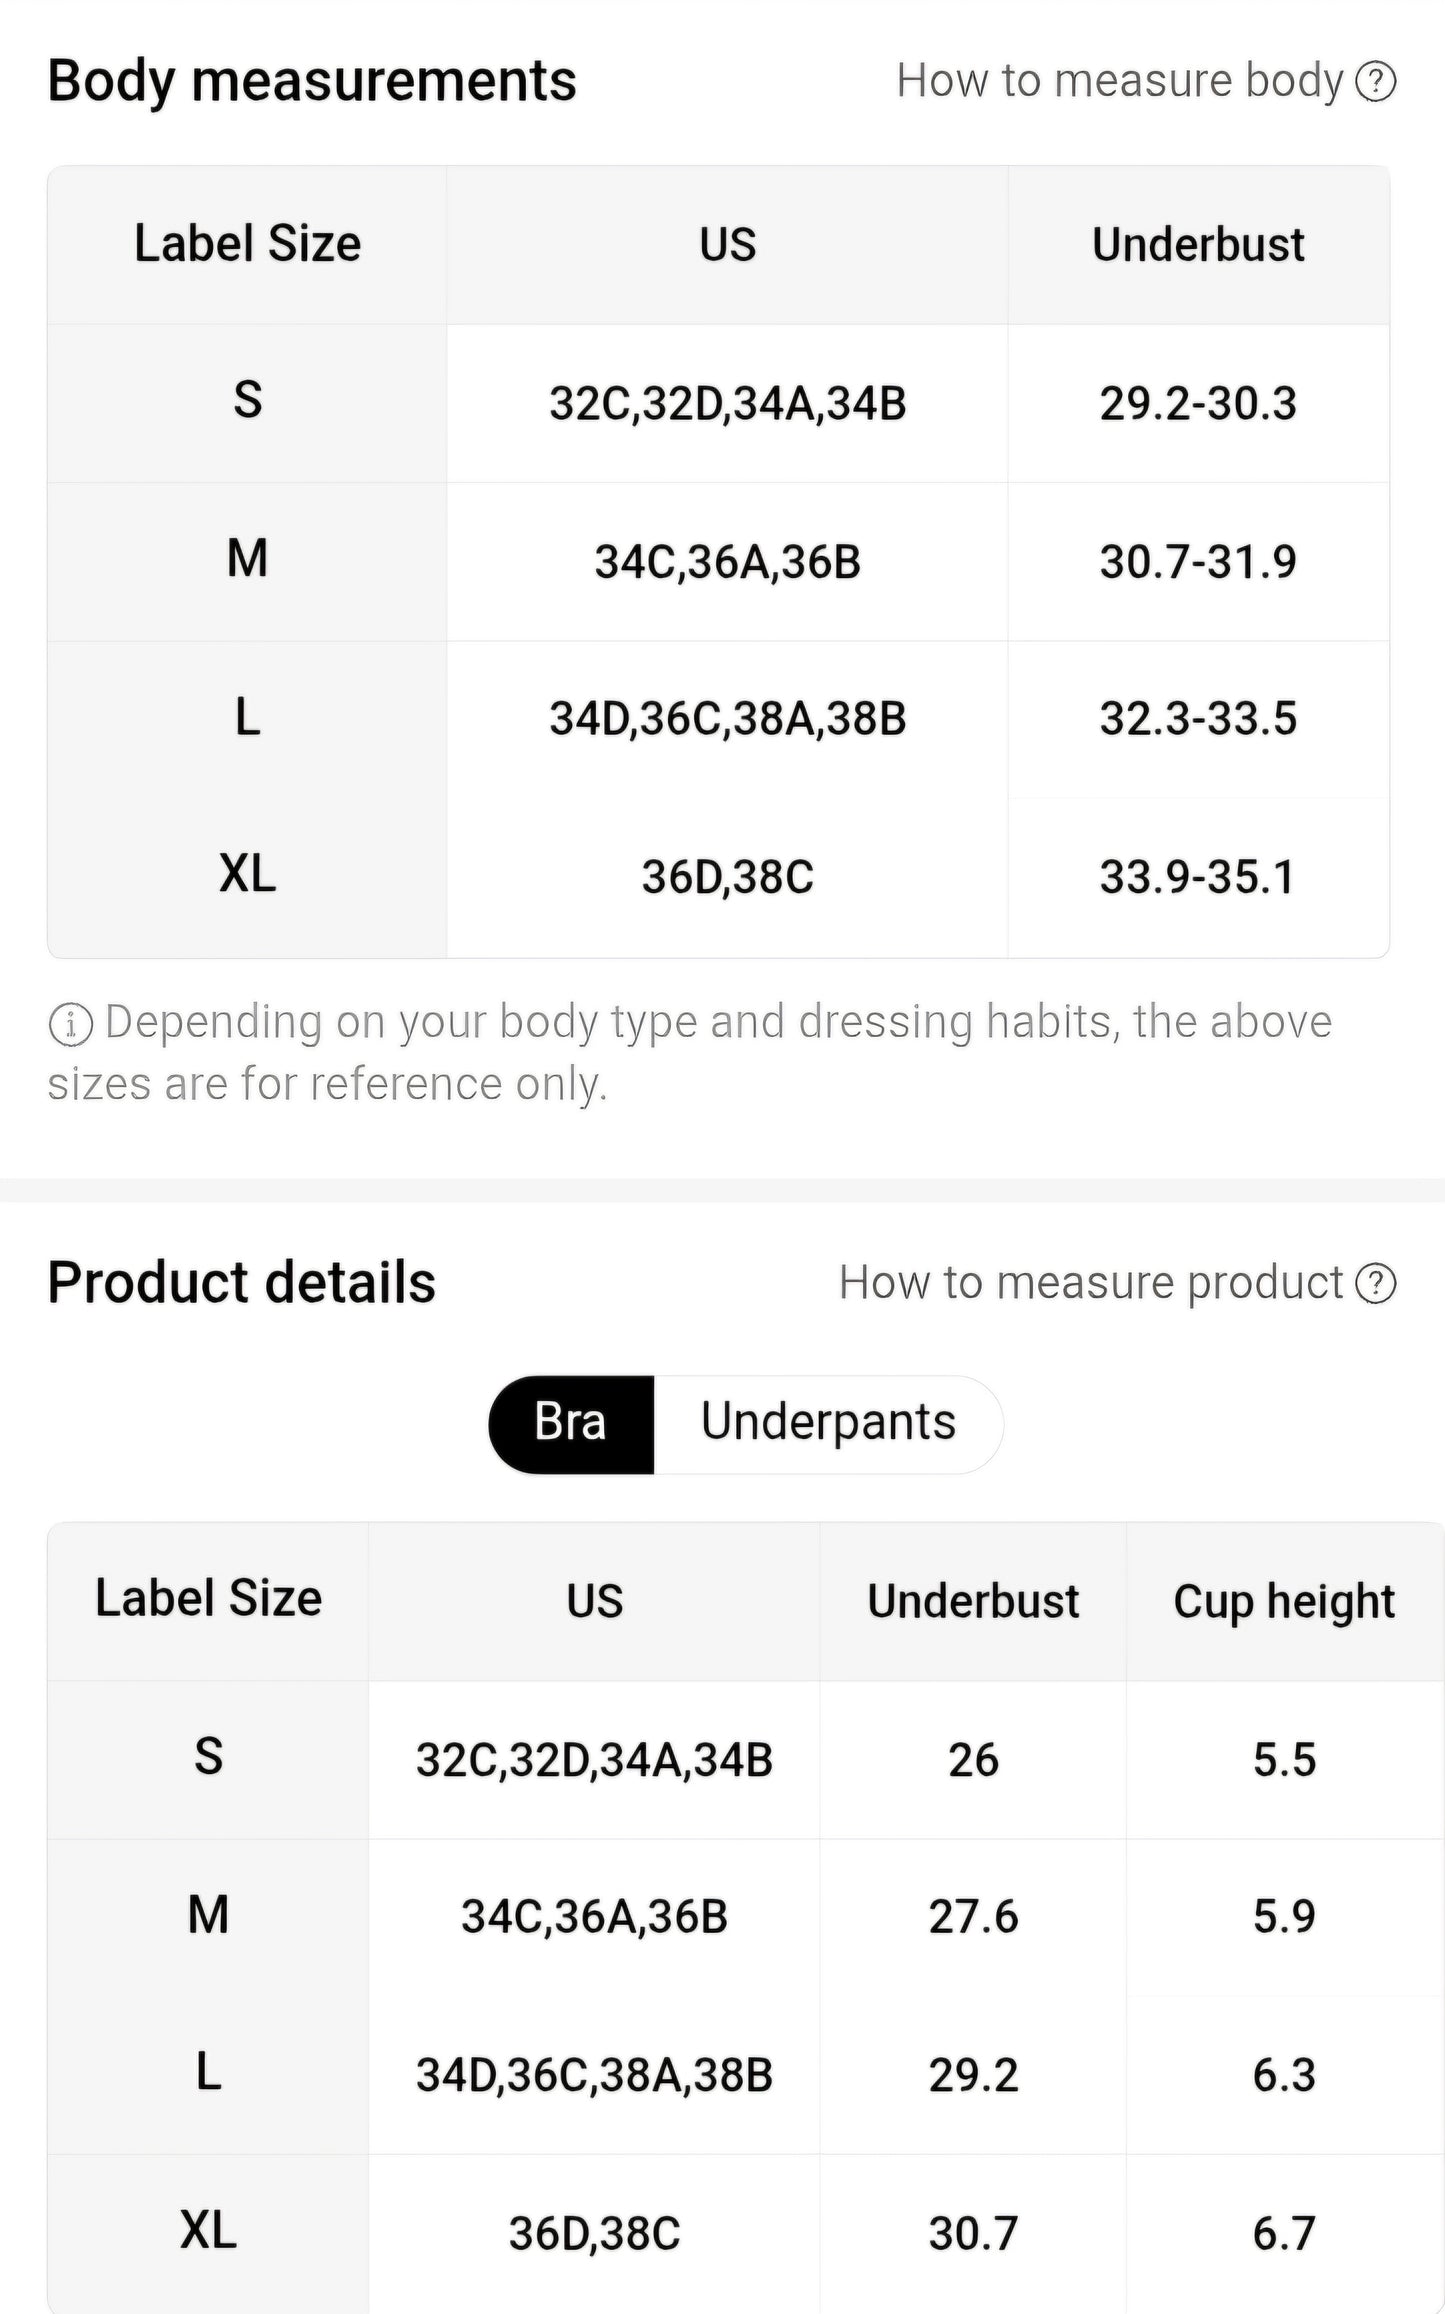Select the Bra segment in Product details
The height and width of the screenshot is (2314, 1445).
coord(570,1423)
